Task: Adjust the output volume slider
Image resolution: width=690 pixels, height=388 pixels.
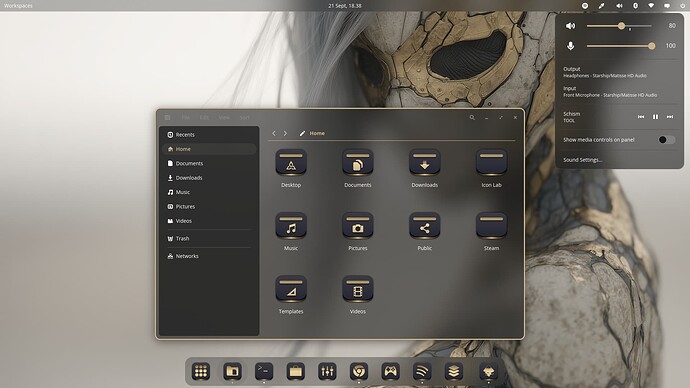Action: pos(619,26)
